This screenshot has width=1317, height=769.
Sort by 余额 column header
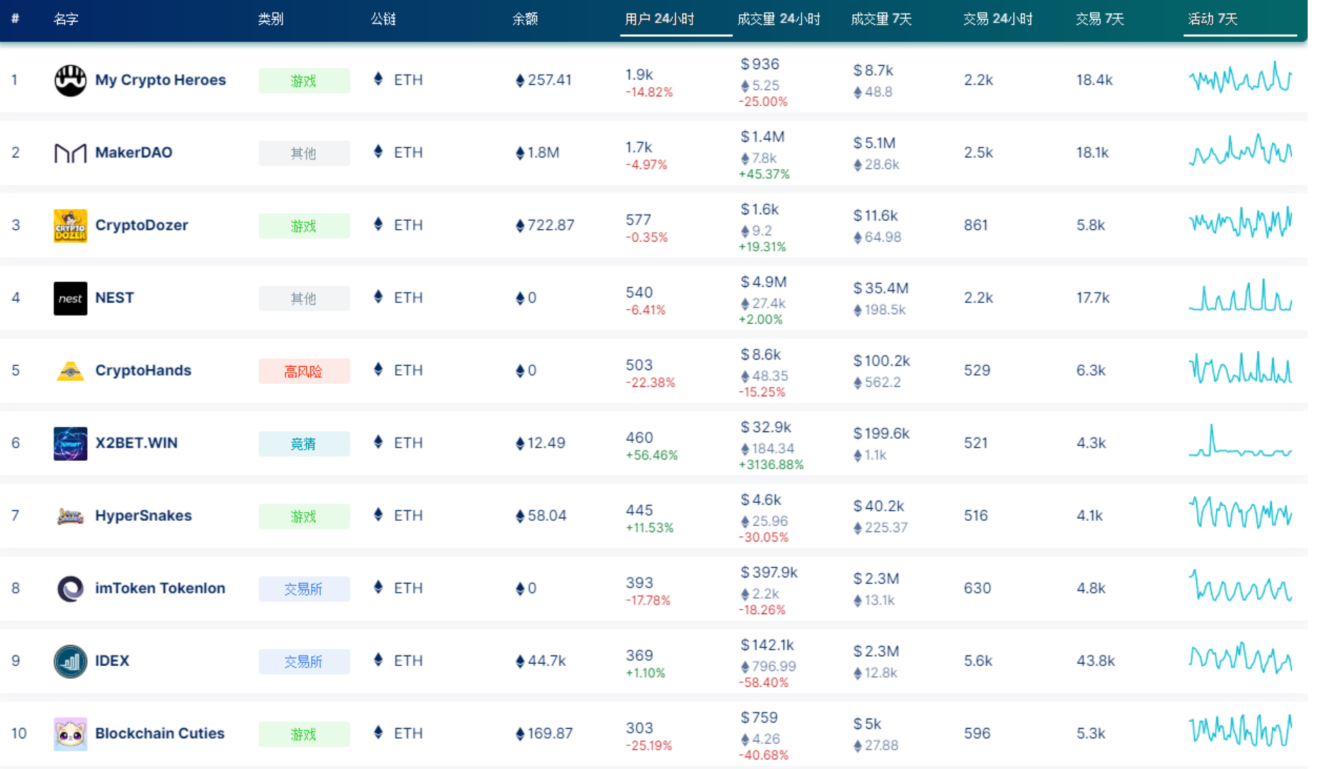click(x=525, y=19)
